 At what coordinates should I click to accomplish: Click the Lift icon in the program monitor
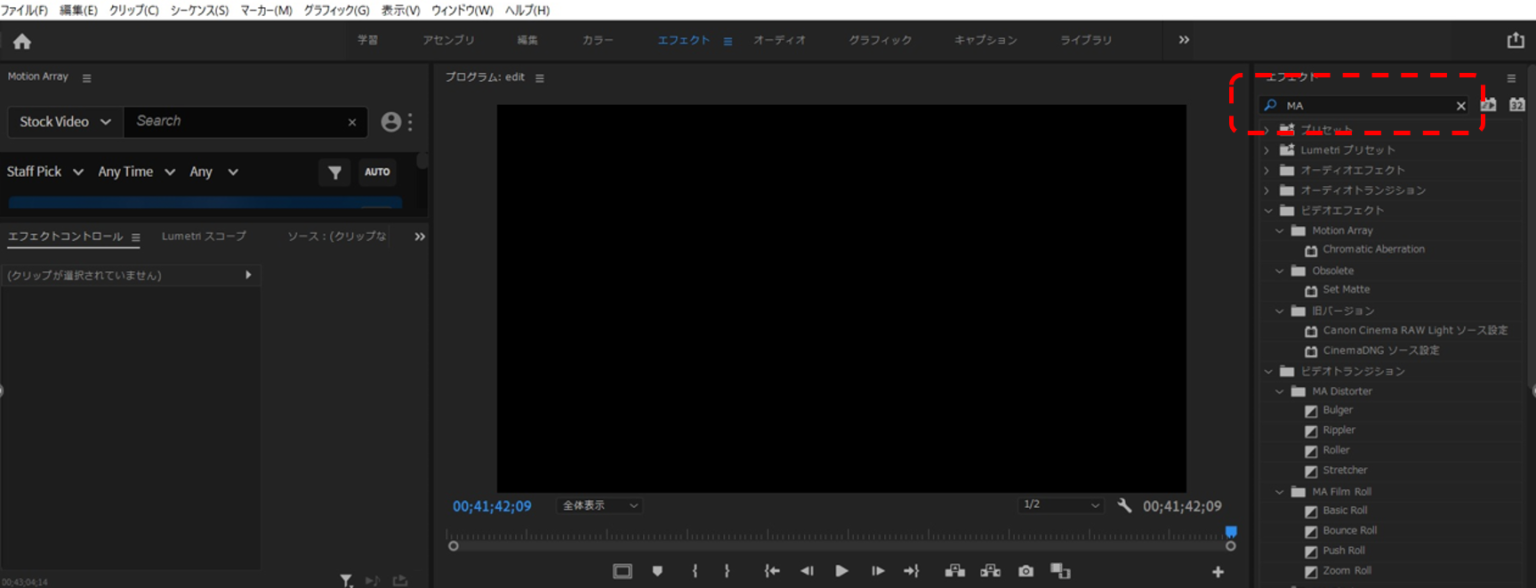pos(954,571)
